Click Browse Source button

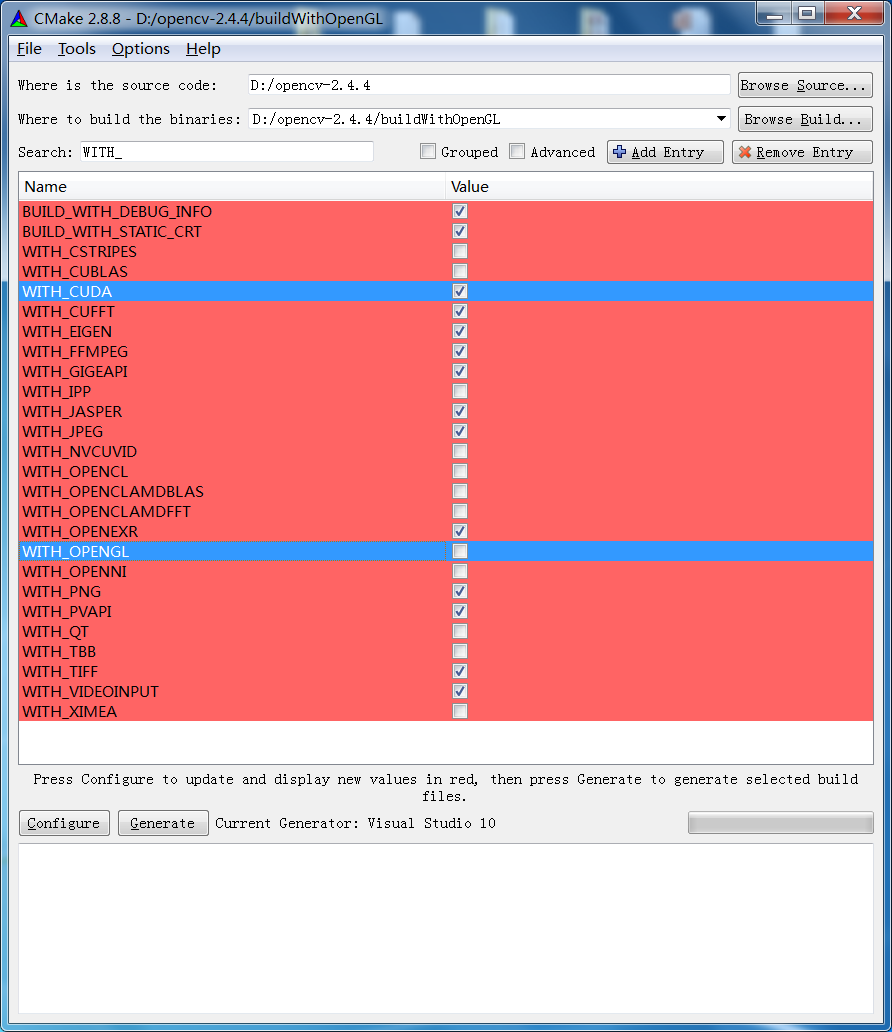(x=805, y=85)
